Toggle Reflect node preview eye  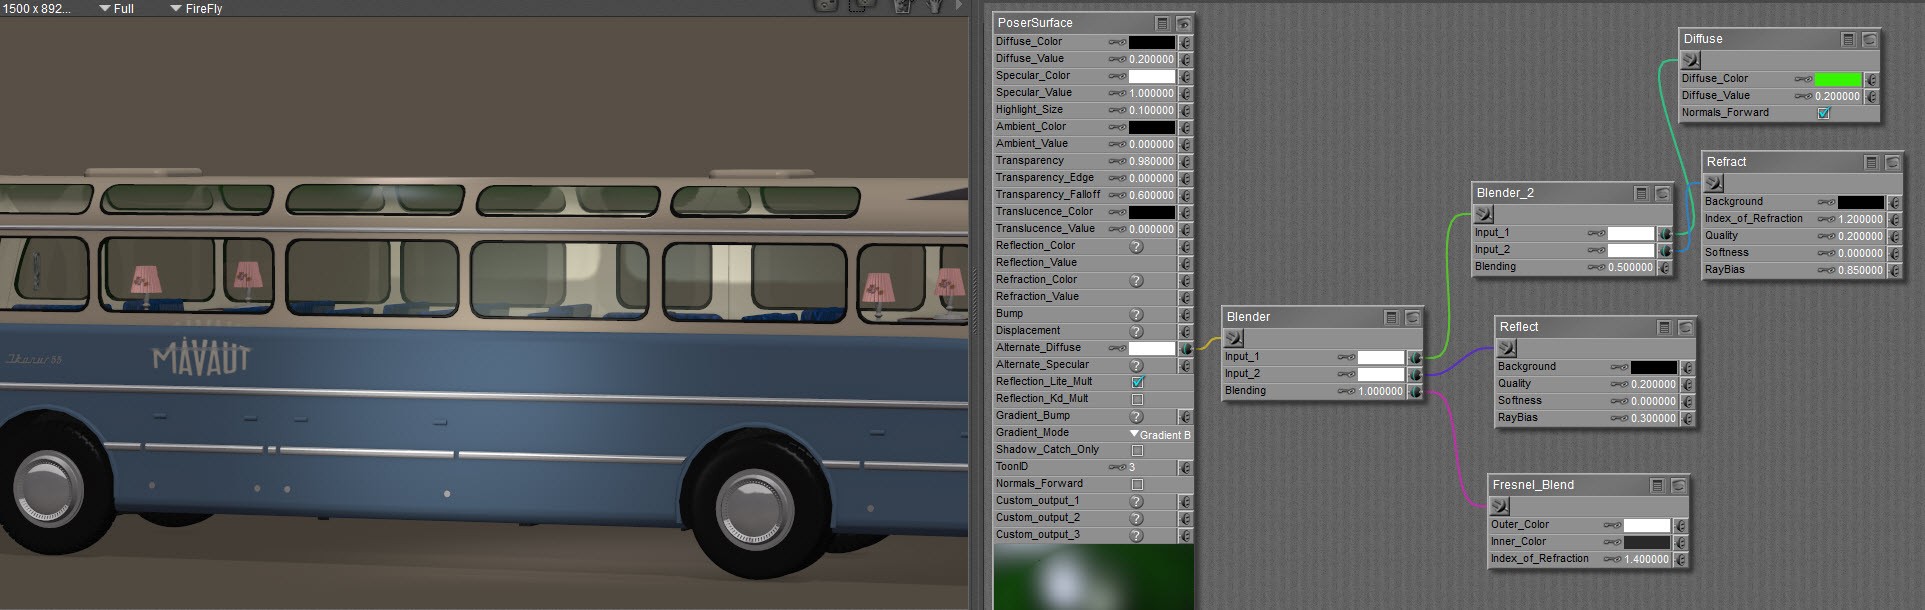click(x=1685, y=327)
